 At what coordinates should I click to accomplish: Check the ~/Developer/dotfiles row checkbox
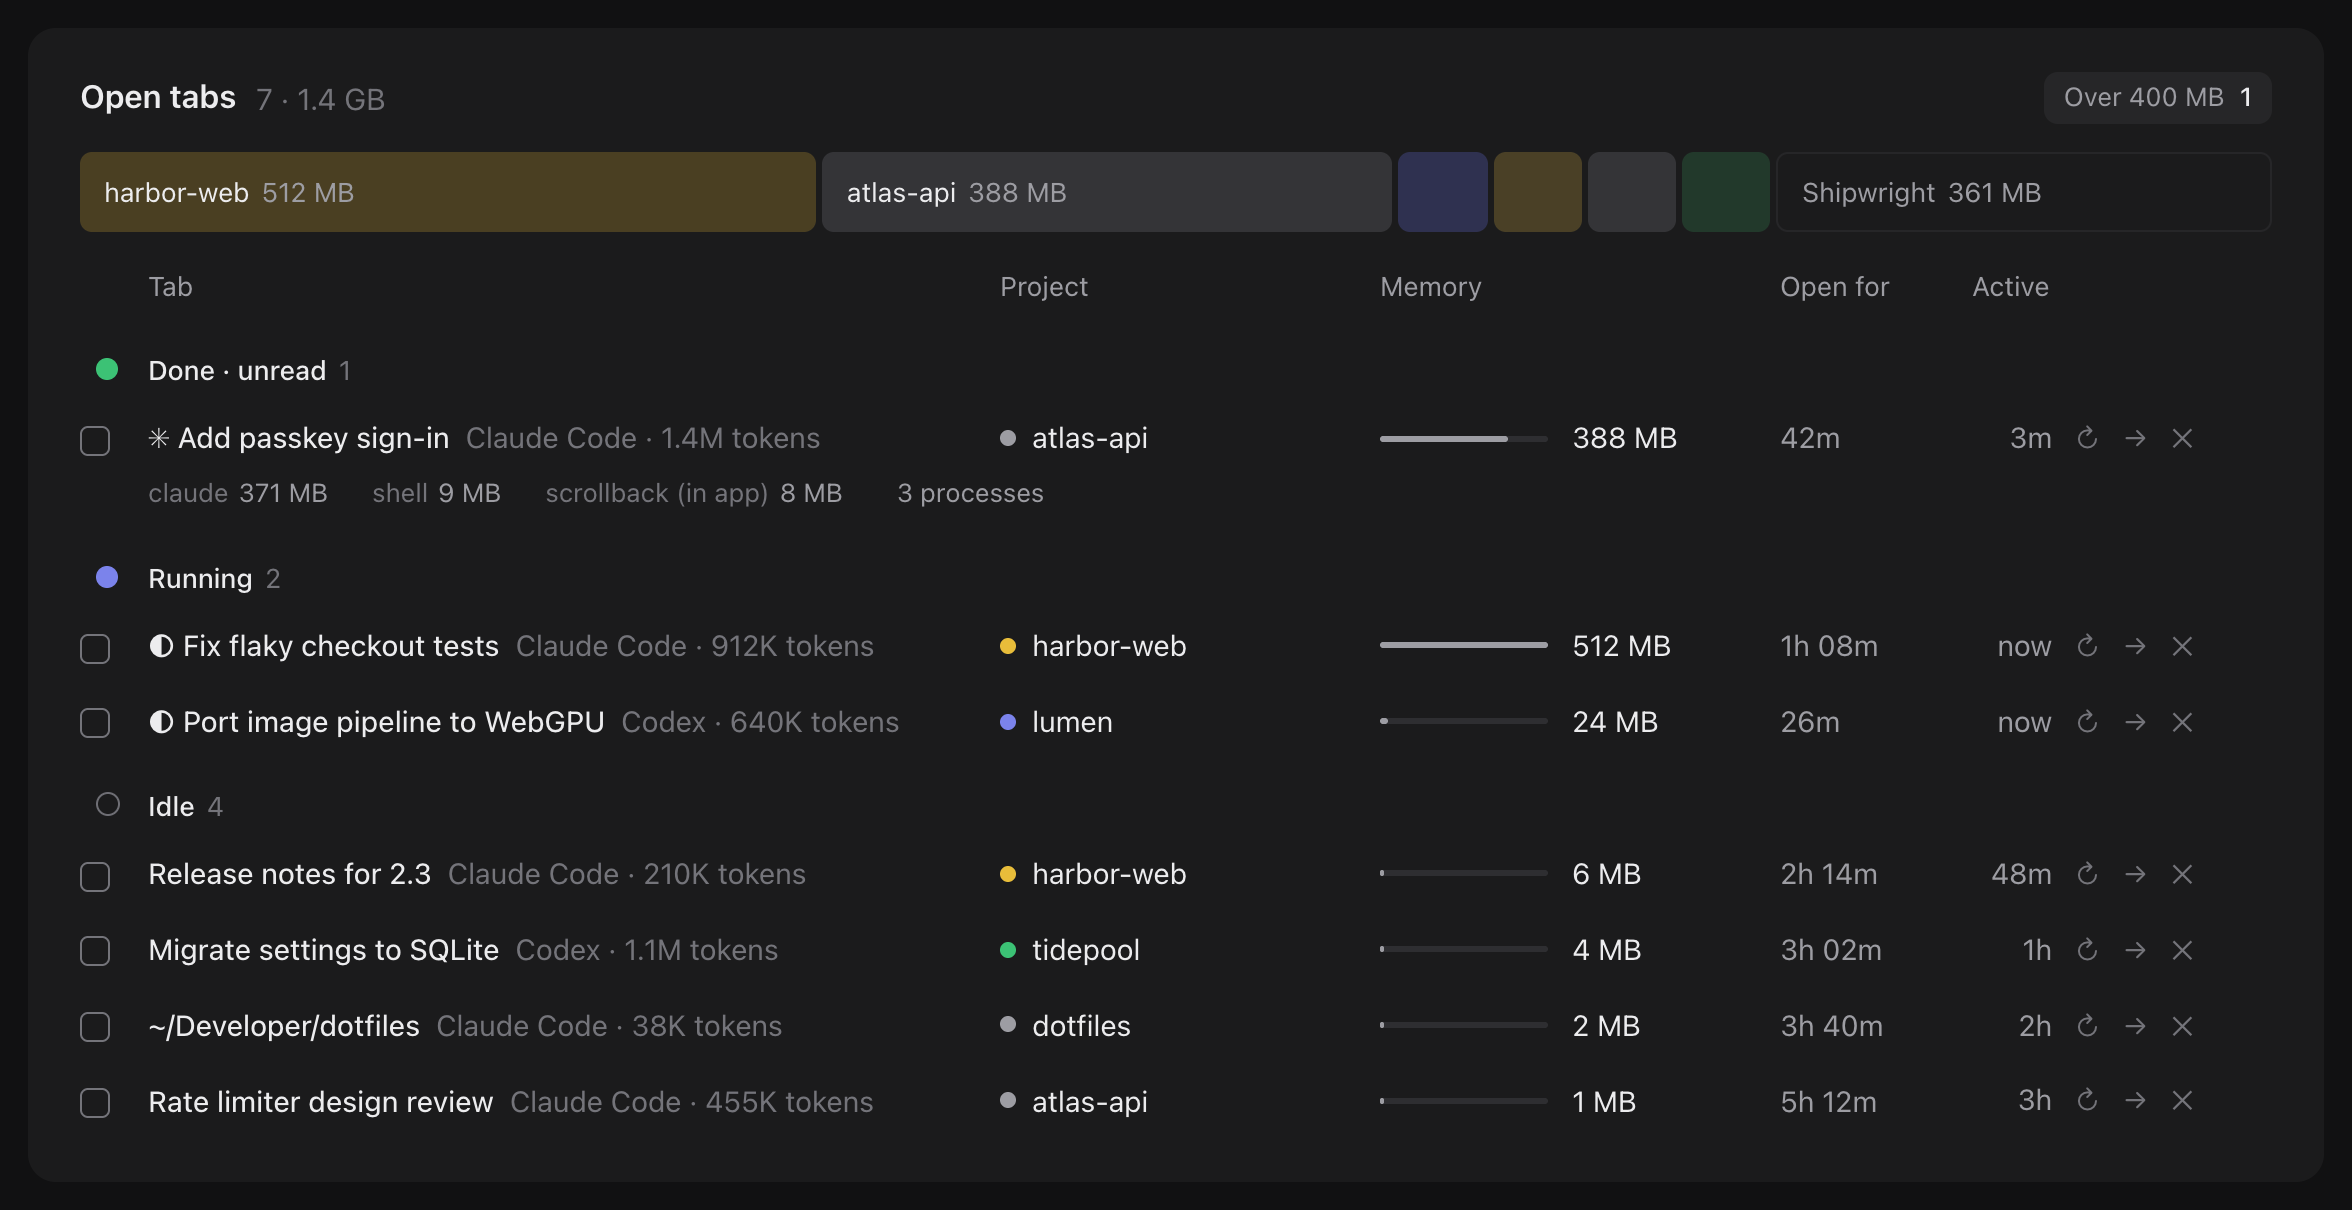coord(95,1027)
